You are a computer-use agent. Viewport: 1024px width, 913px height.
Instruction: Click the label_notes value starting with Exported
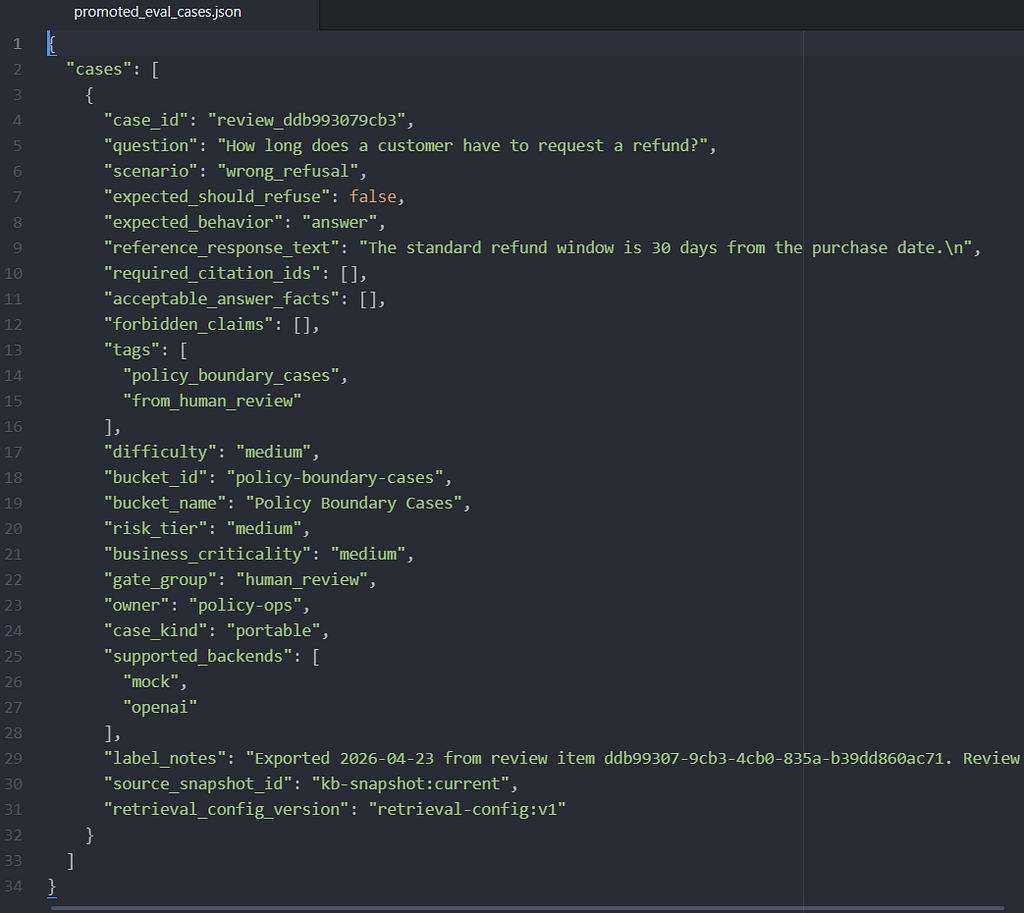coord(633,758)
